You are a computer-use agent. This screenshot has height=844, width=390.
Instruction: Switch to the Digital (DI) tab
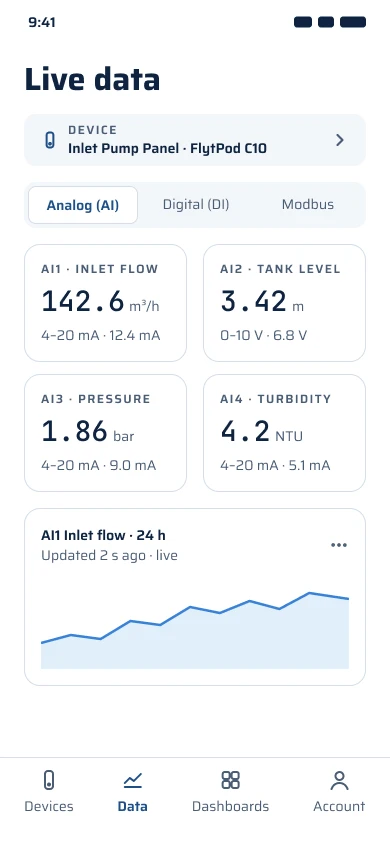point(196,205)
